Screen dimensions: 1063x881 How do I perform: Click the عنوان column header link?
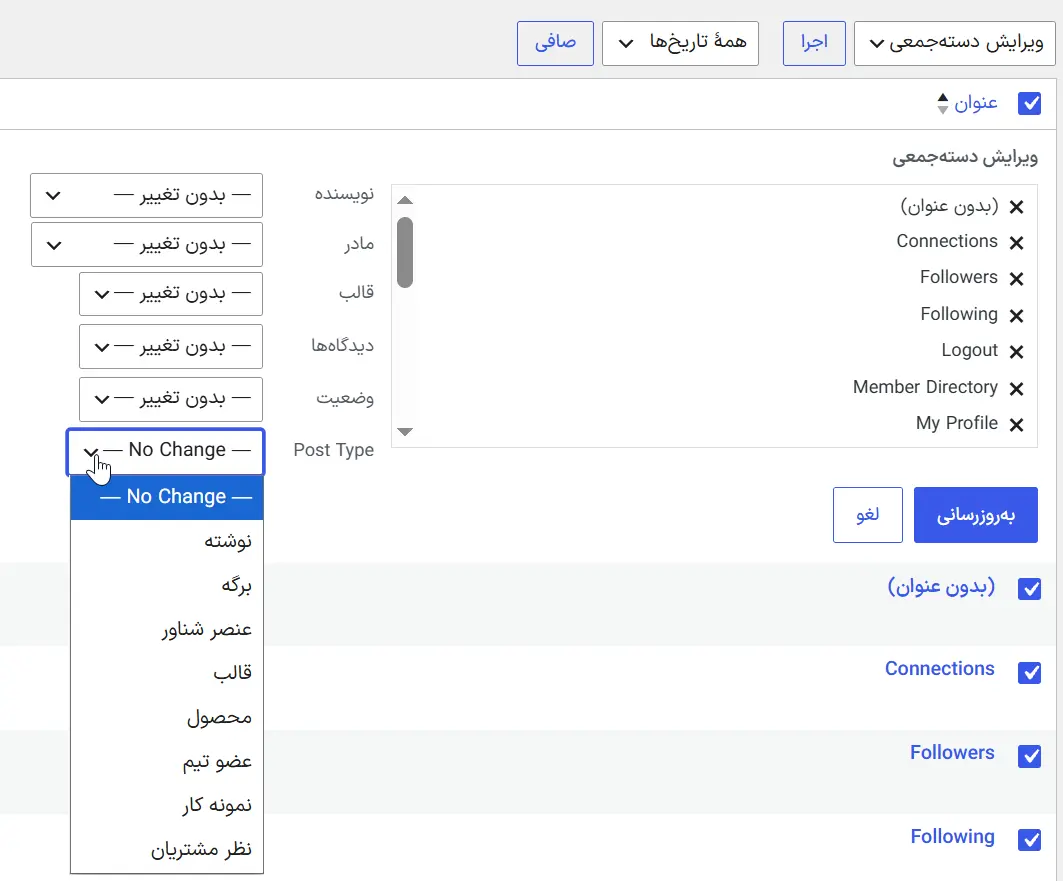(x=976, y=104)
